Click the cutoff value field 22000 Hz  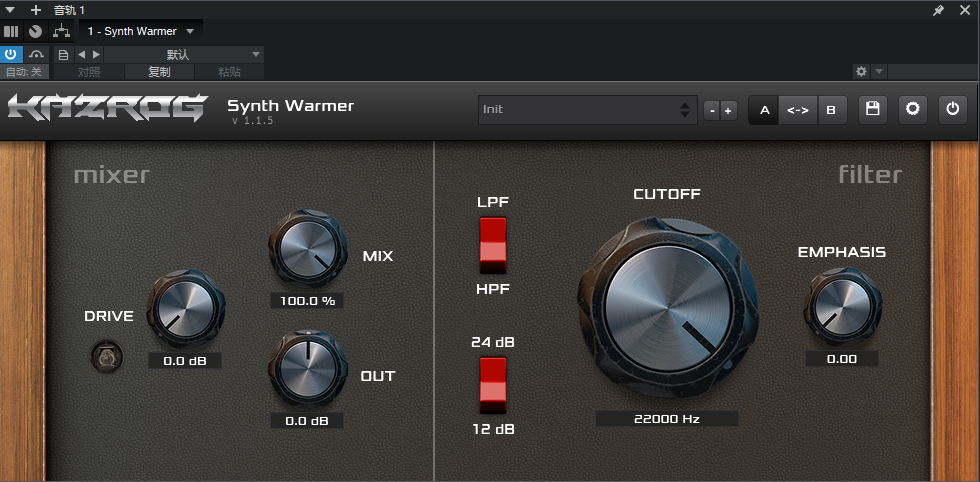point(667,419)
